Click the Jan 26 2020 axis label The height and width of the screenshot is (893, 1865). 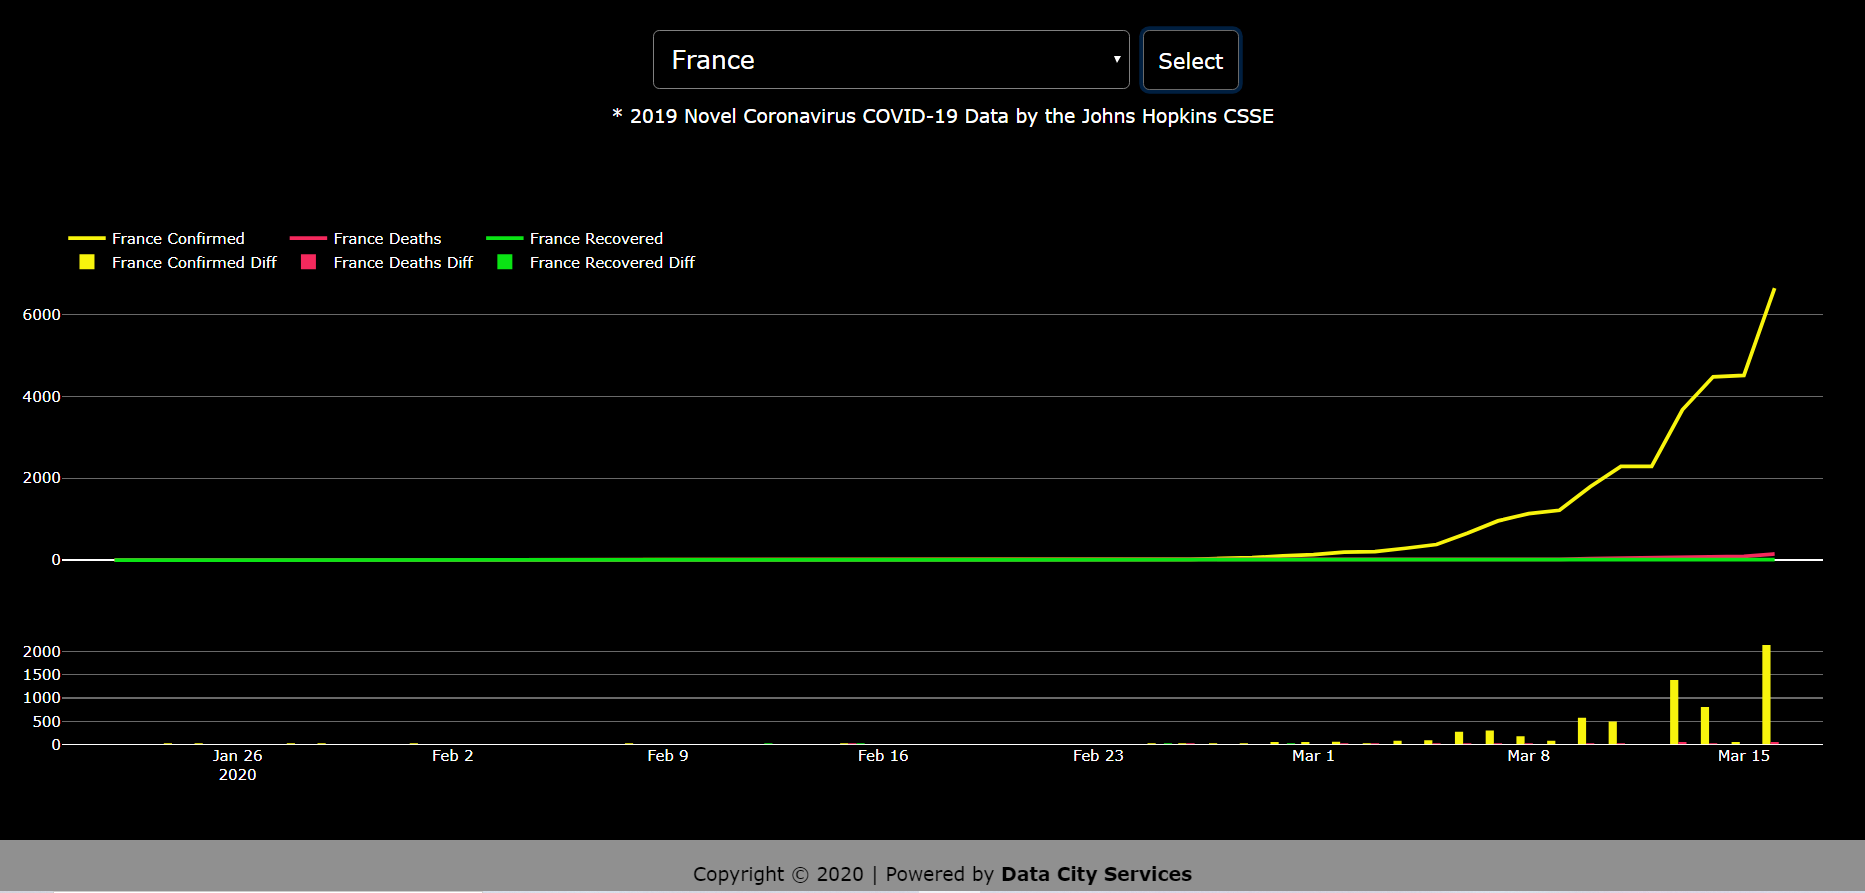[237, 765]
